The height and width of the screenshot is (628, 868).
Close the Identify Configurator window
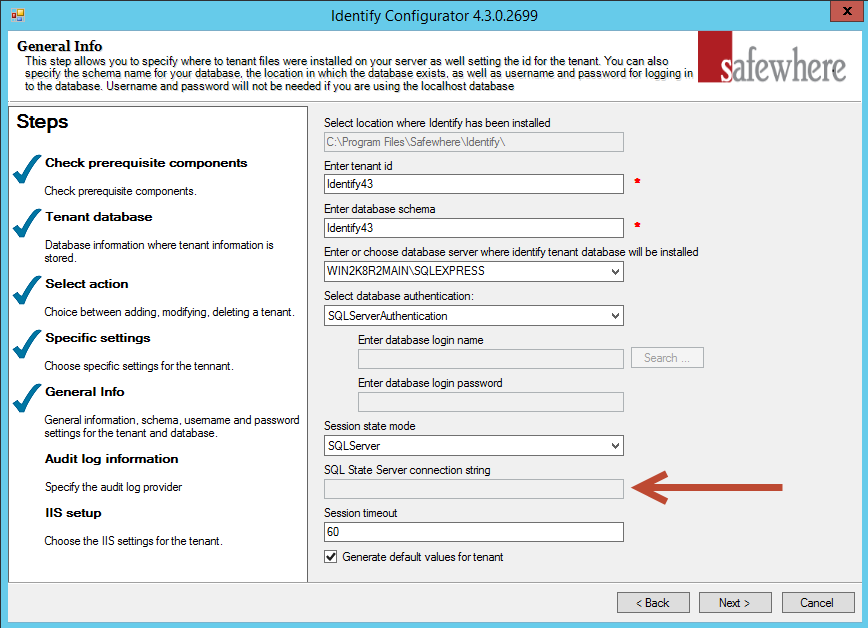847,11
